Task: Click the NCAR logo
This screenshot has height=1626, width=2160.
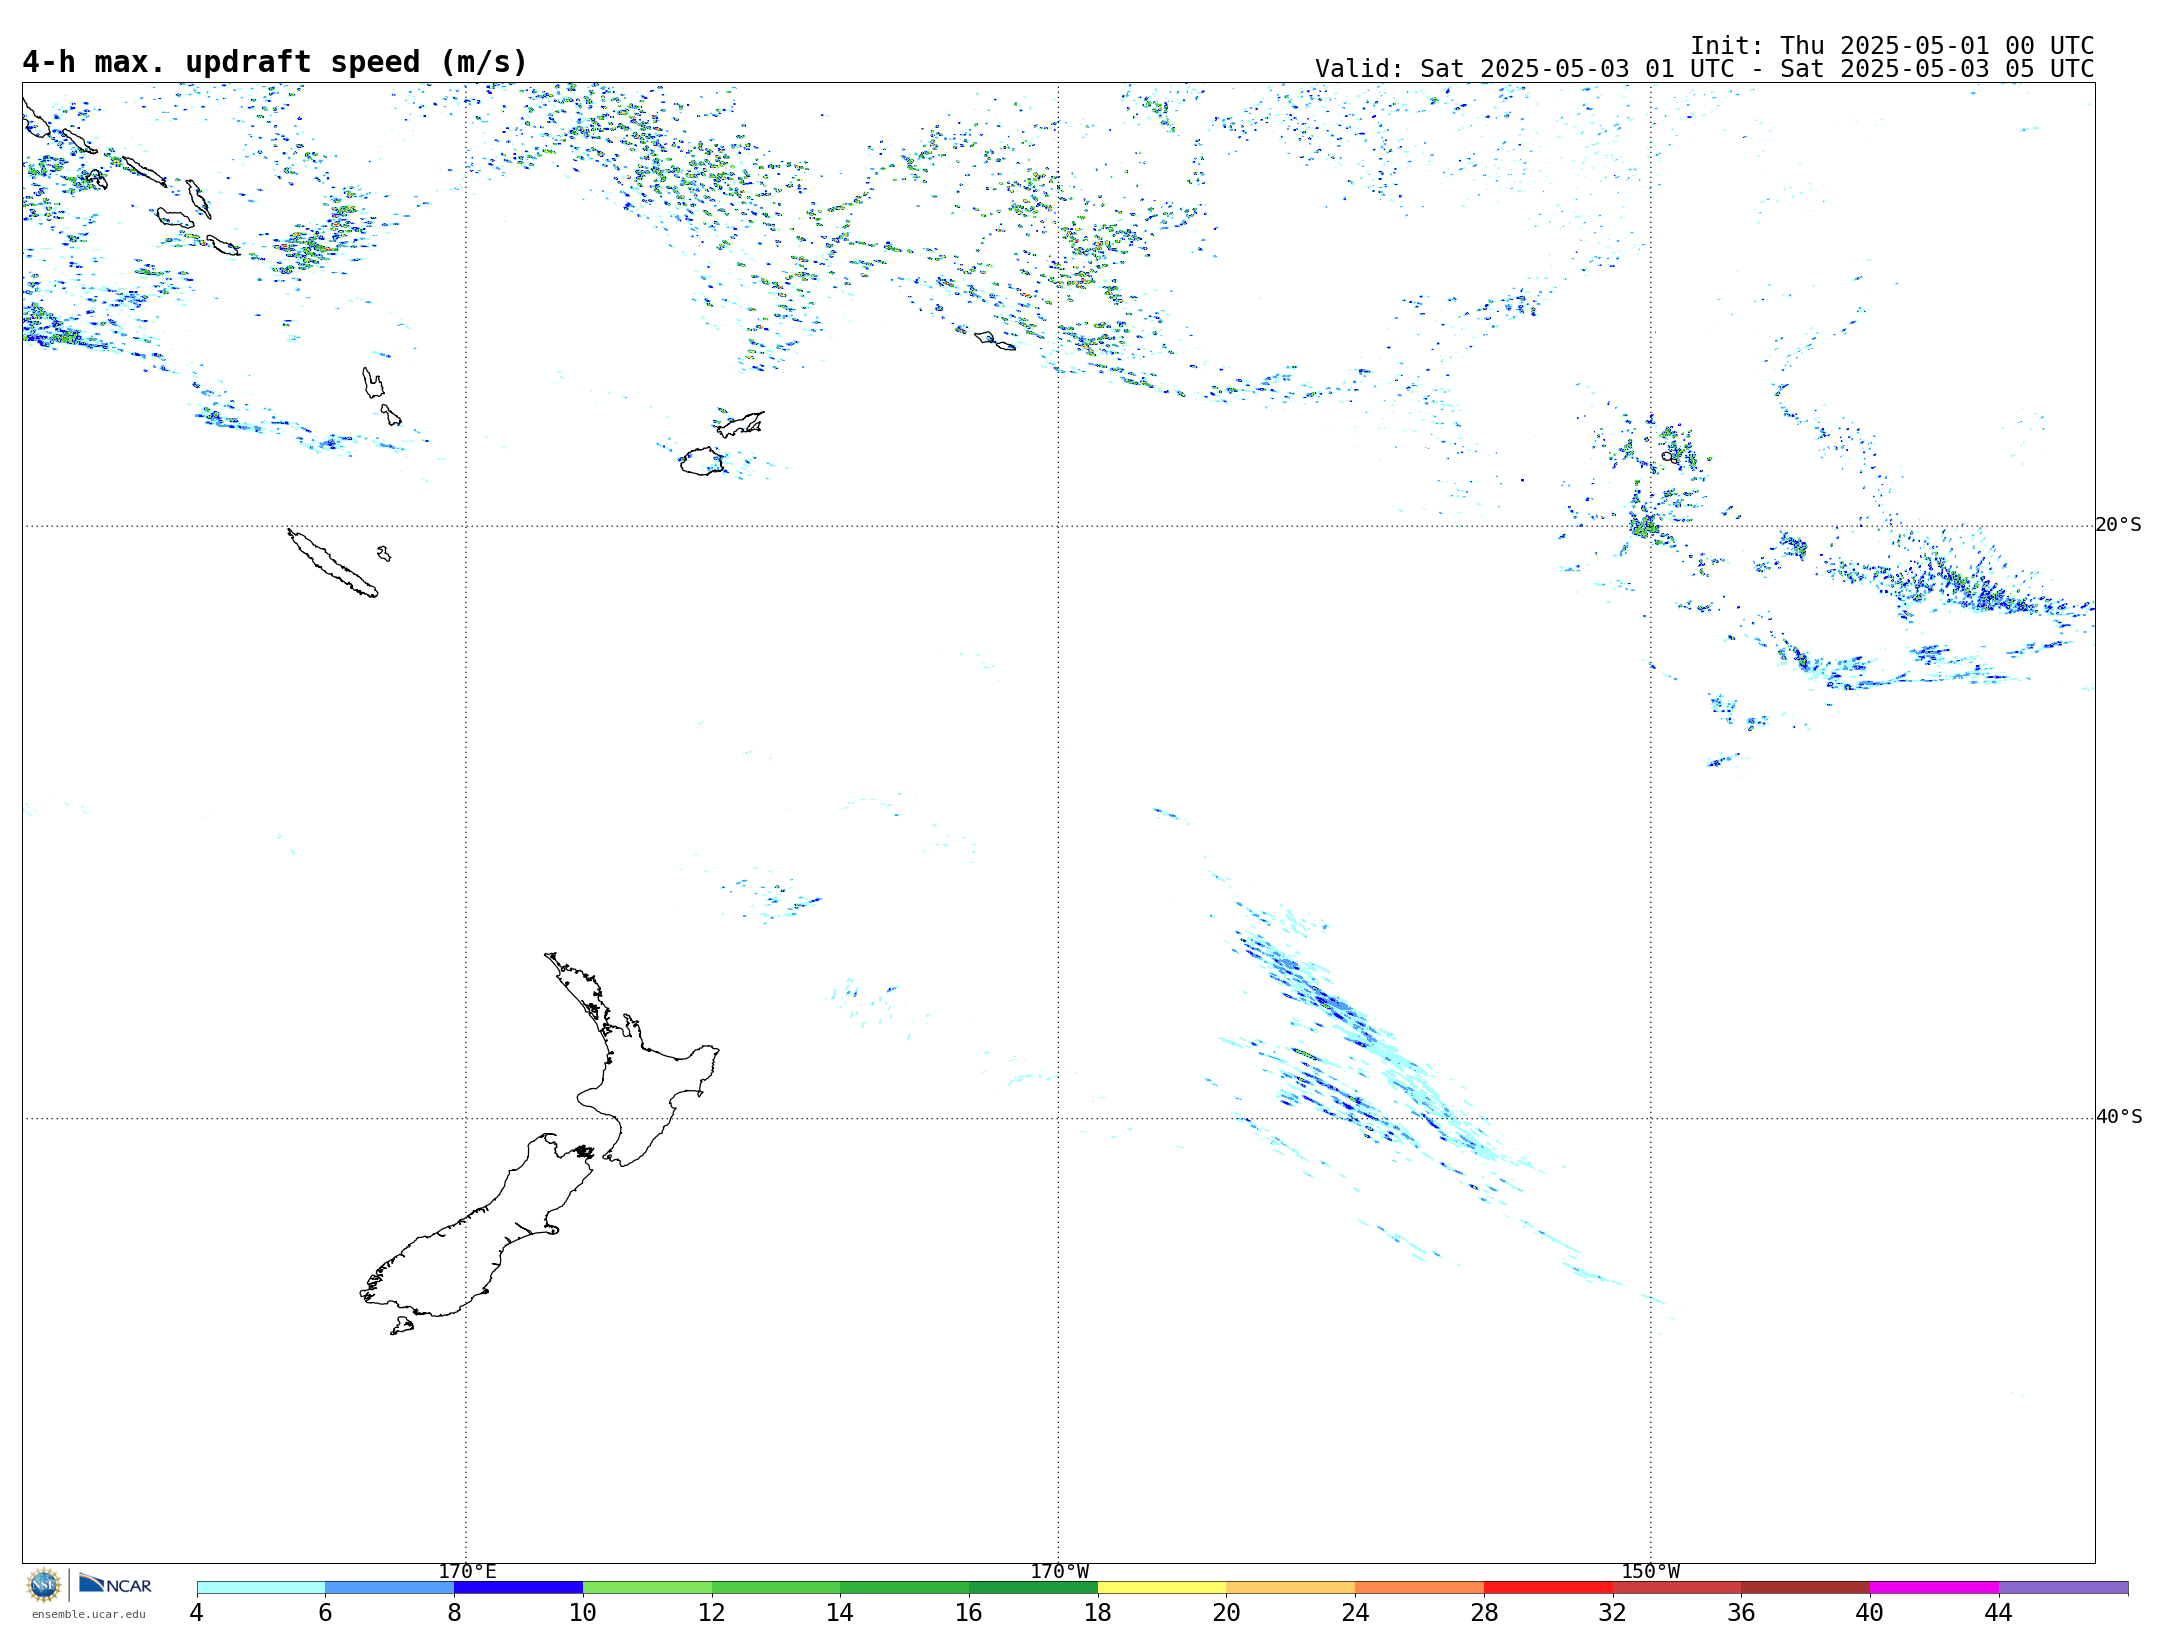Action: (x=115, y=1584)
